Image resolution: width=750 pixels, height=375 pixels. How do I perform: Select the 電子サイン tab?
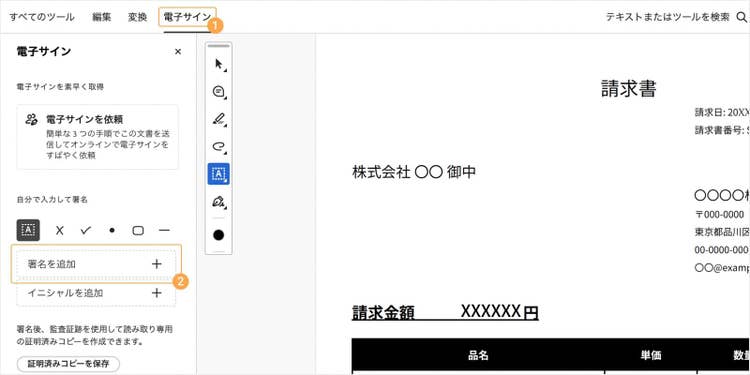coord(187,17)
